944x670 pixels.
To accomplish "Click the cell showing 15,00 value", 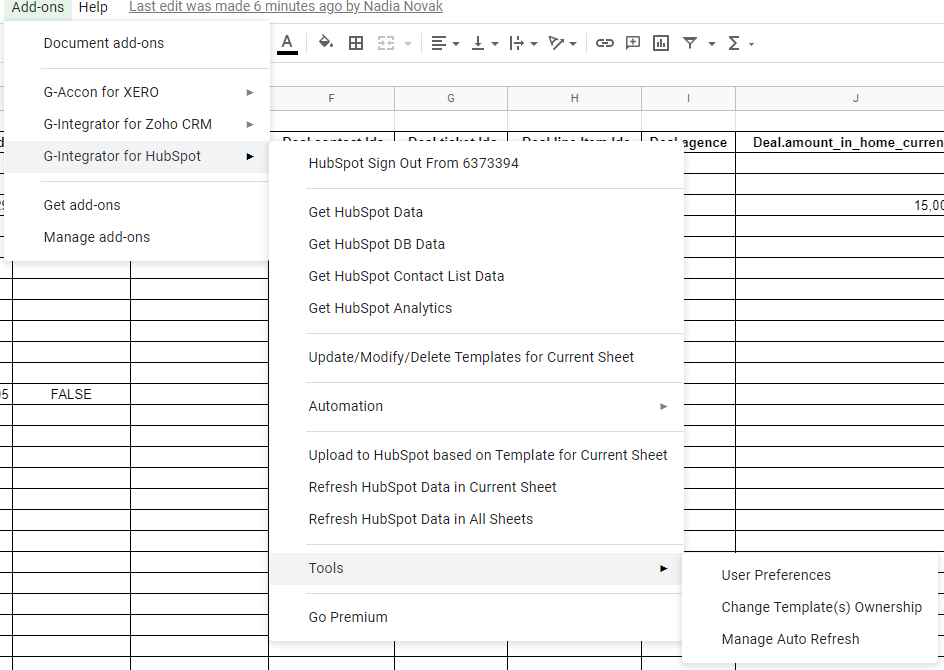I will coord(840,205).
